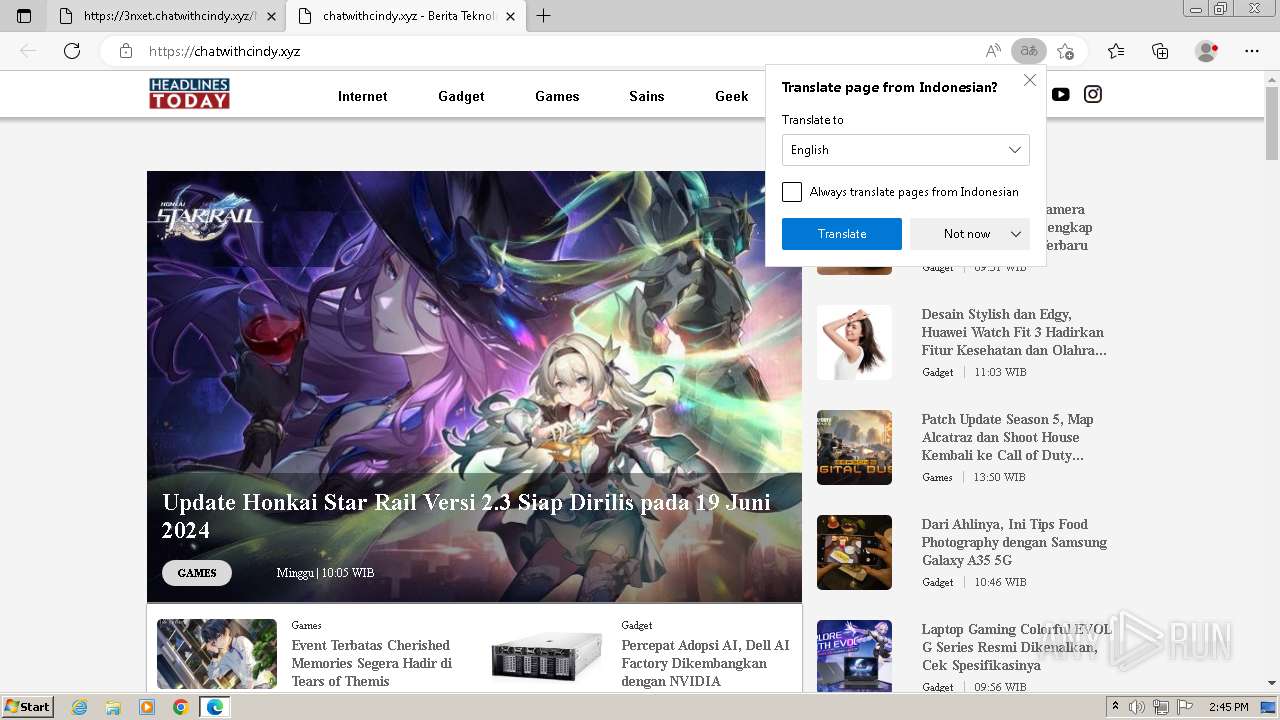1280x720 pixels.
Task: Close the 3nxet.chatwithcindy.xyz tab
Action: click(x=271, y=16)
